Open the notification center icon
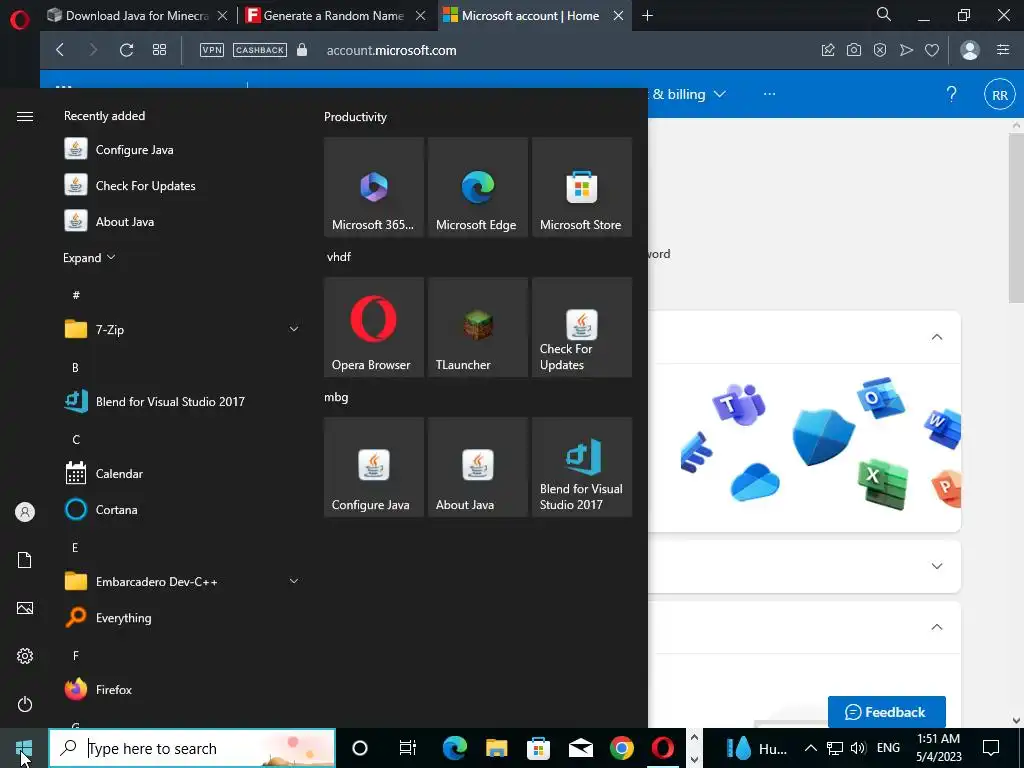 pyautogui.click(x=991, y=748)
